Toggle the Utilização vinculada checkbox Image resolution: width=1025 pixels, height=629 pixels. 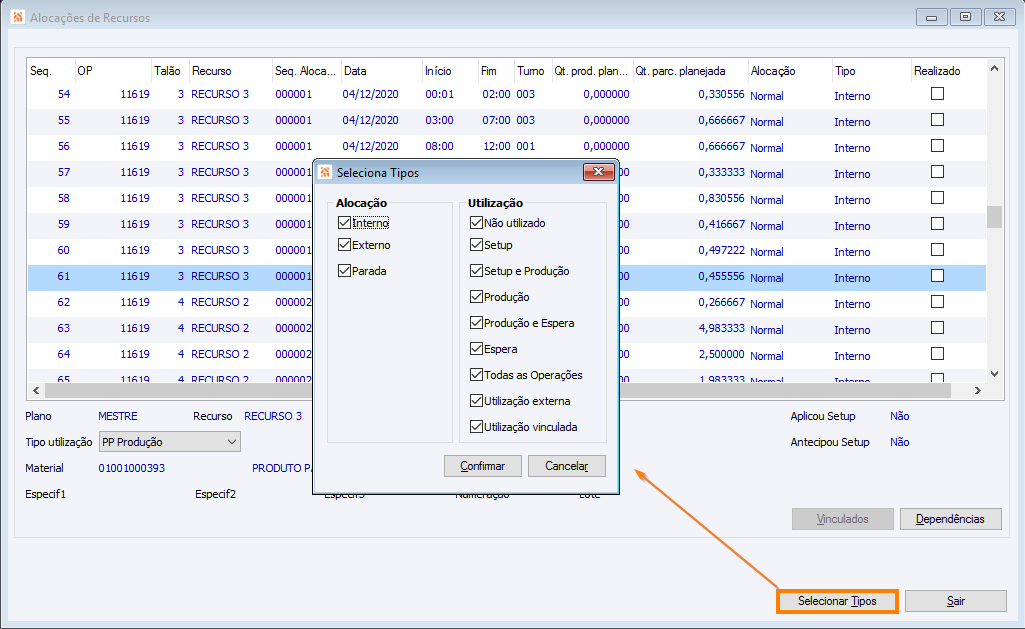(x=477, y=427)
